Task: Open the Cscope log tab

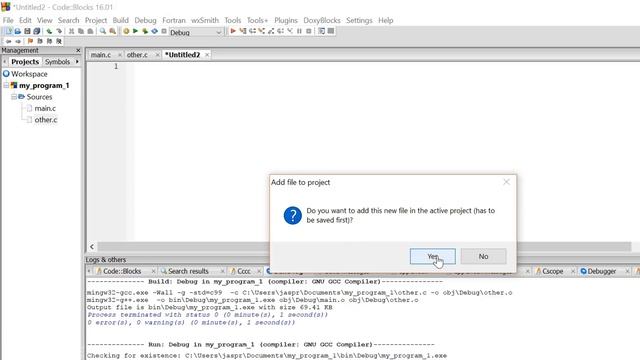Action: tap(553, 271)
